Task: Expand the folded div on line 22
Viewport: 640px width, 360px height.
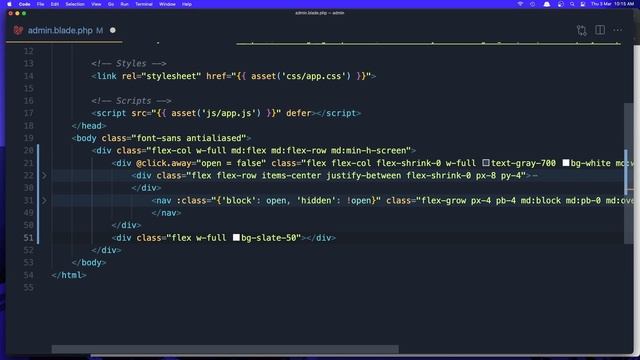Action: pos(44,176)
